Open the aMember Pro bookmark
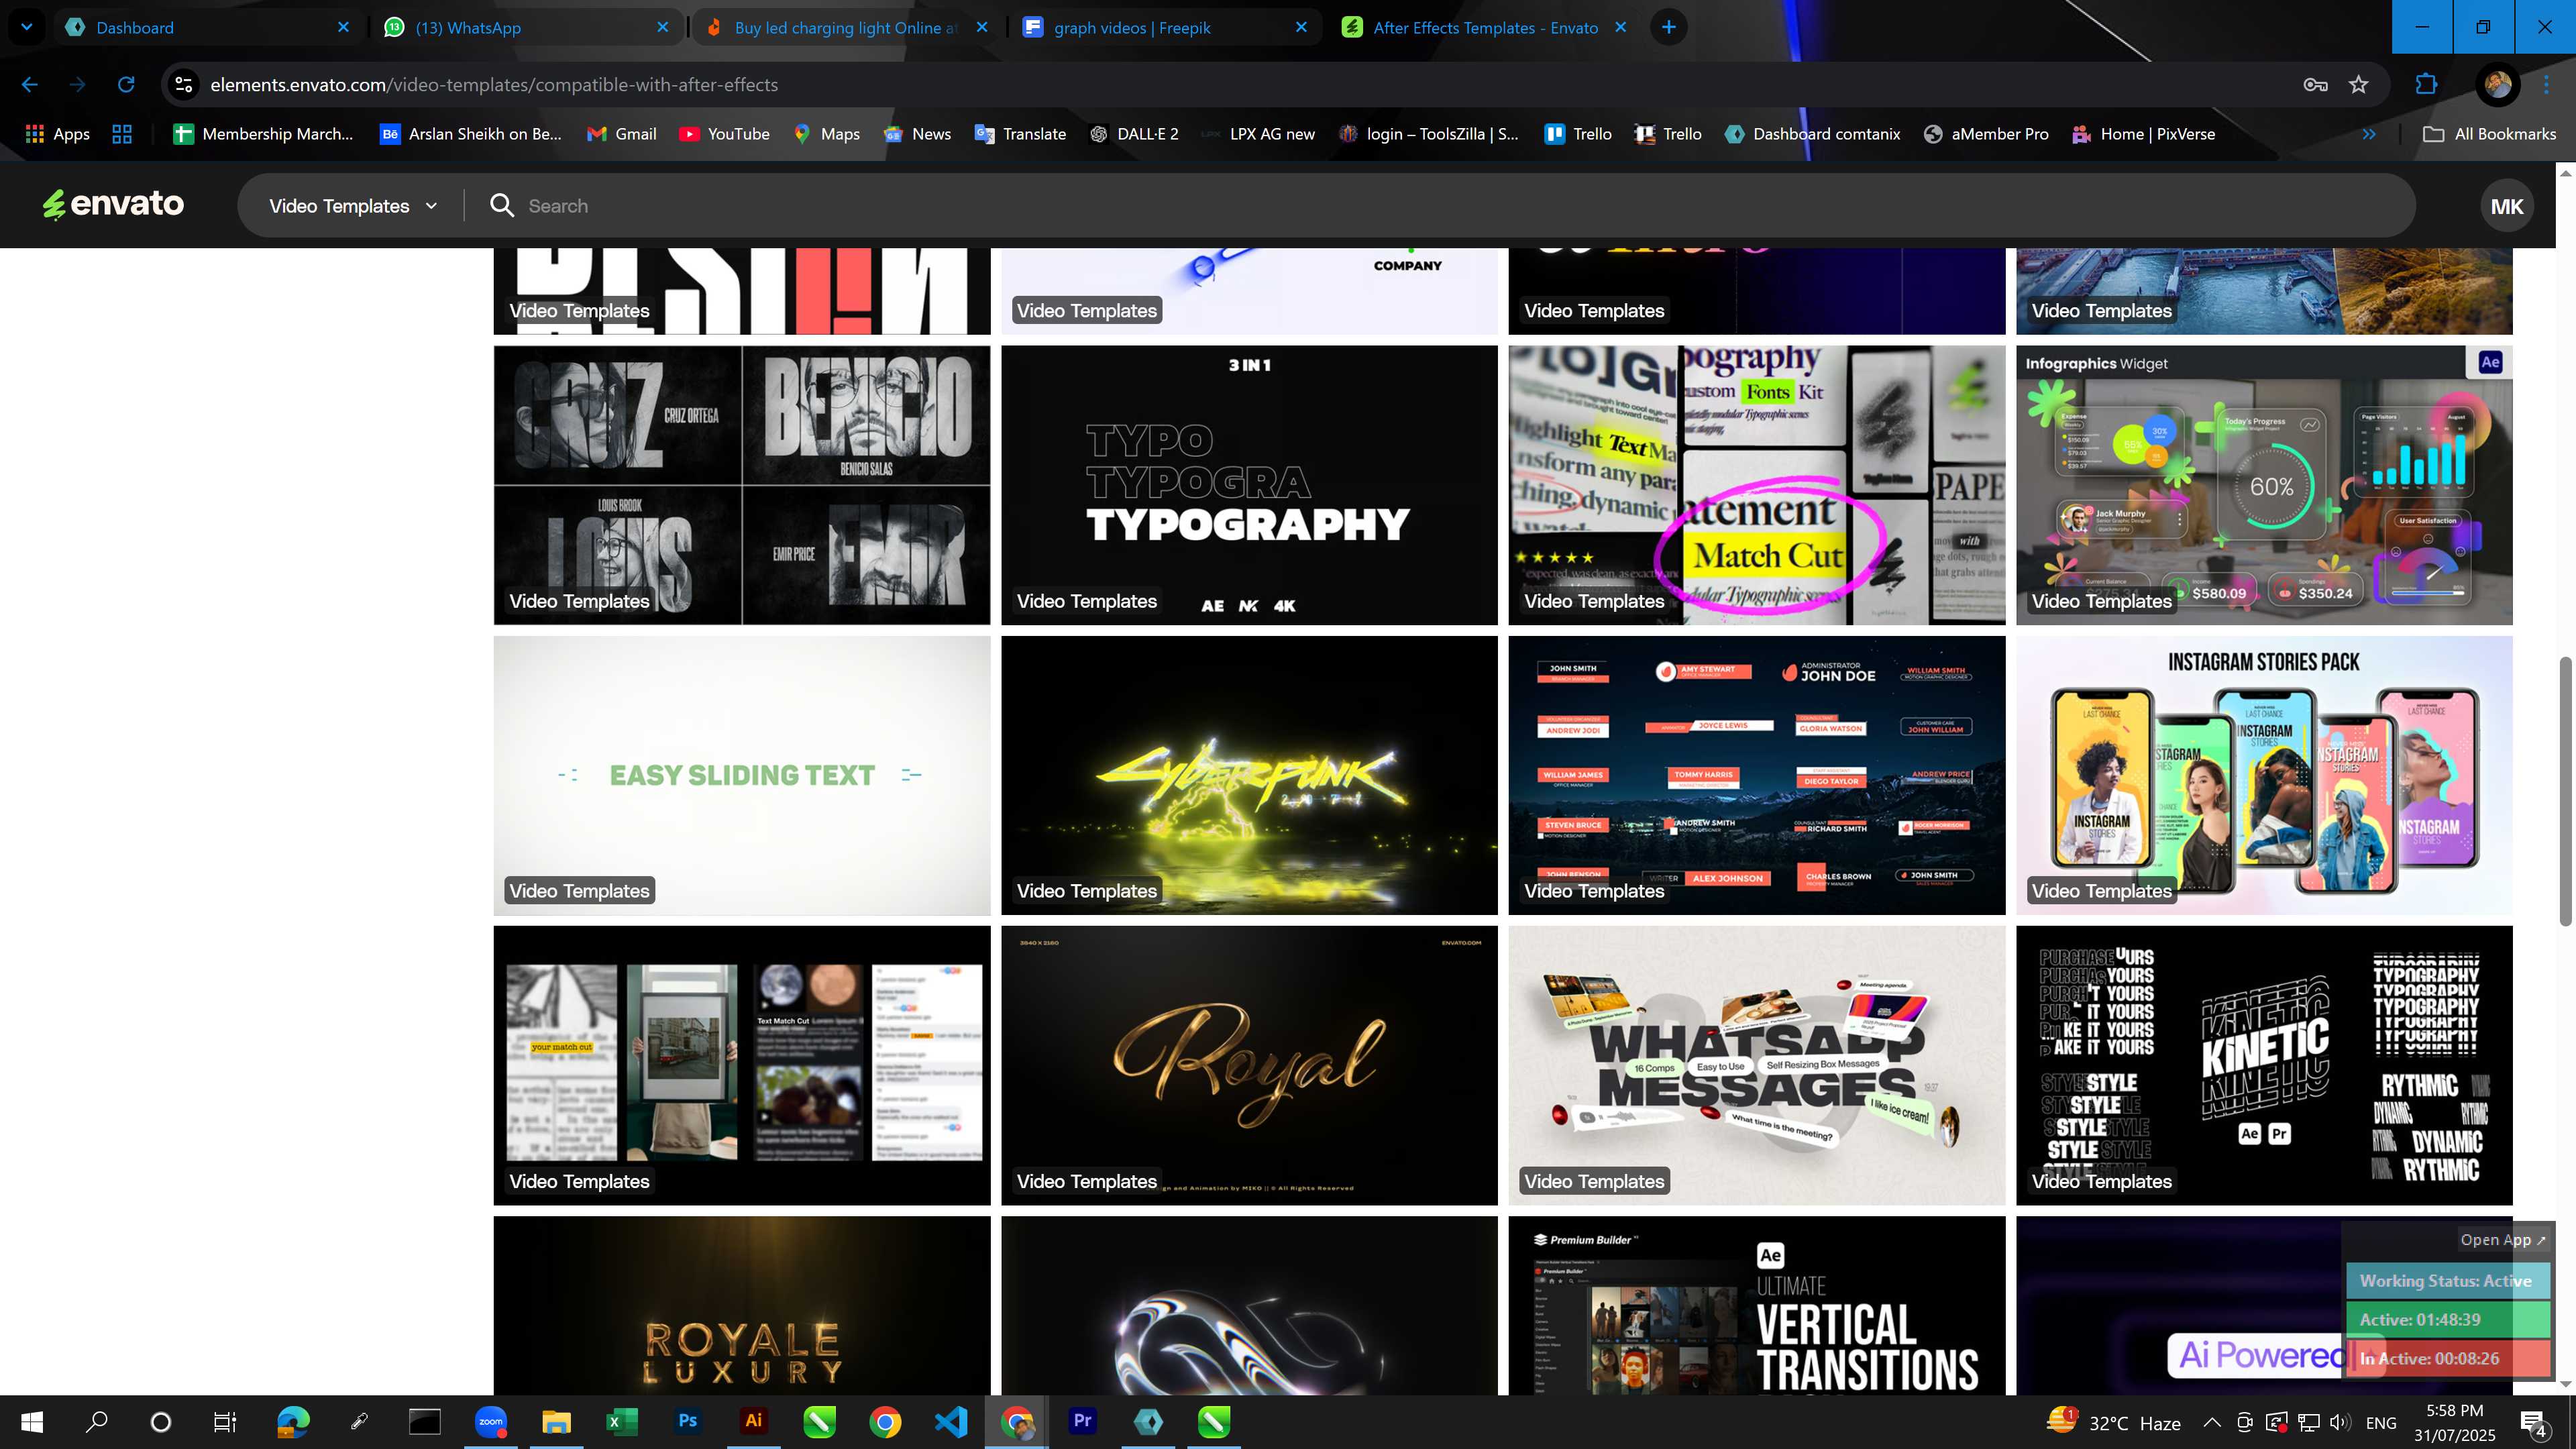This screenshot has height=1449, width=2576. coord(1986,134)
